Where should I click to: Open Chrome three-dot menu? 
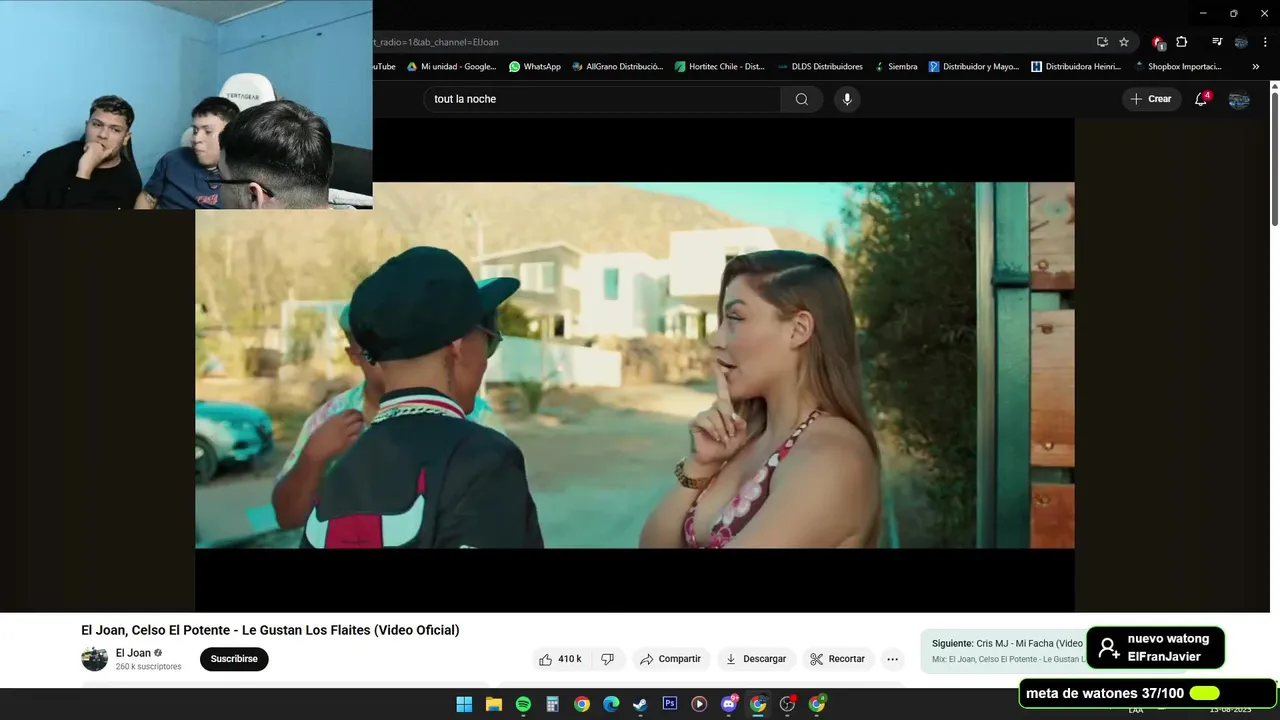pyautogui.click(x=1263, y=42)
